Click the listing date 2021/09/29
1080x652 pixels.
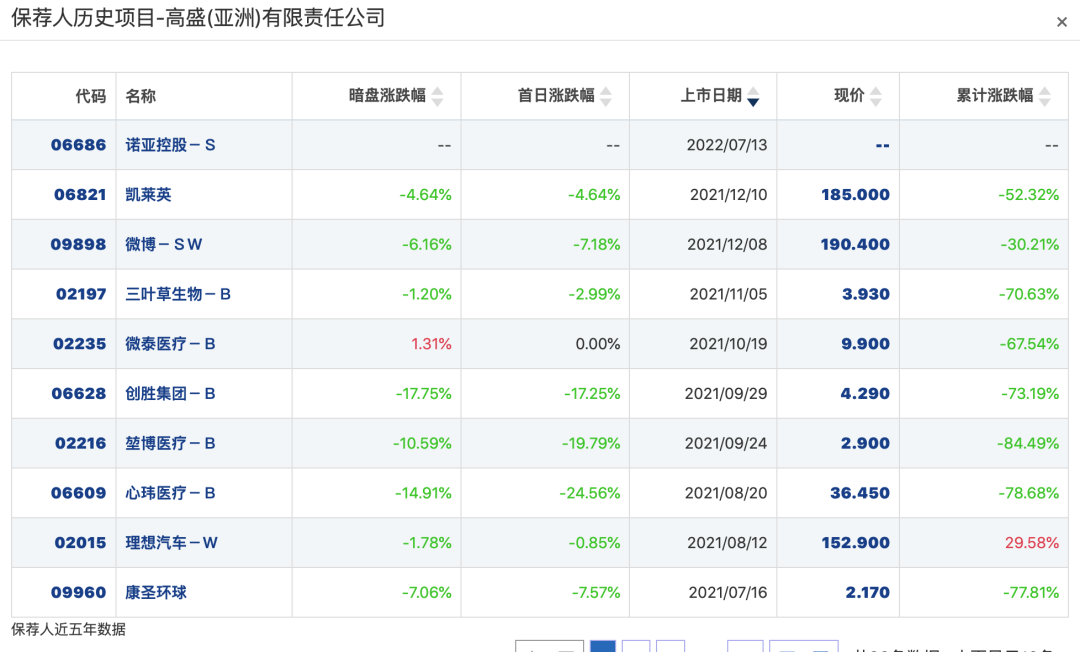pyautogui.click(x=726, y=394)
